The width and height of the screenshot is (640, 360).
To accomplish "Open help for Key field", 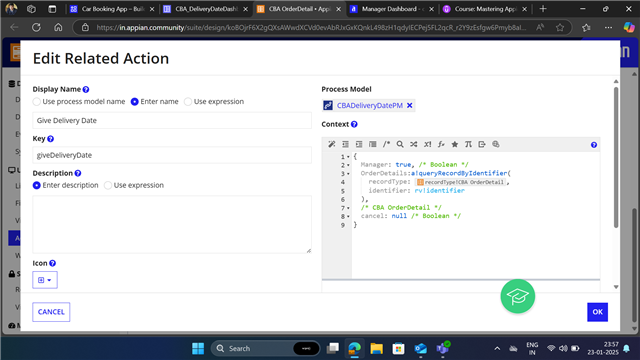I will pos(51,139).
